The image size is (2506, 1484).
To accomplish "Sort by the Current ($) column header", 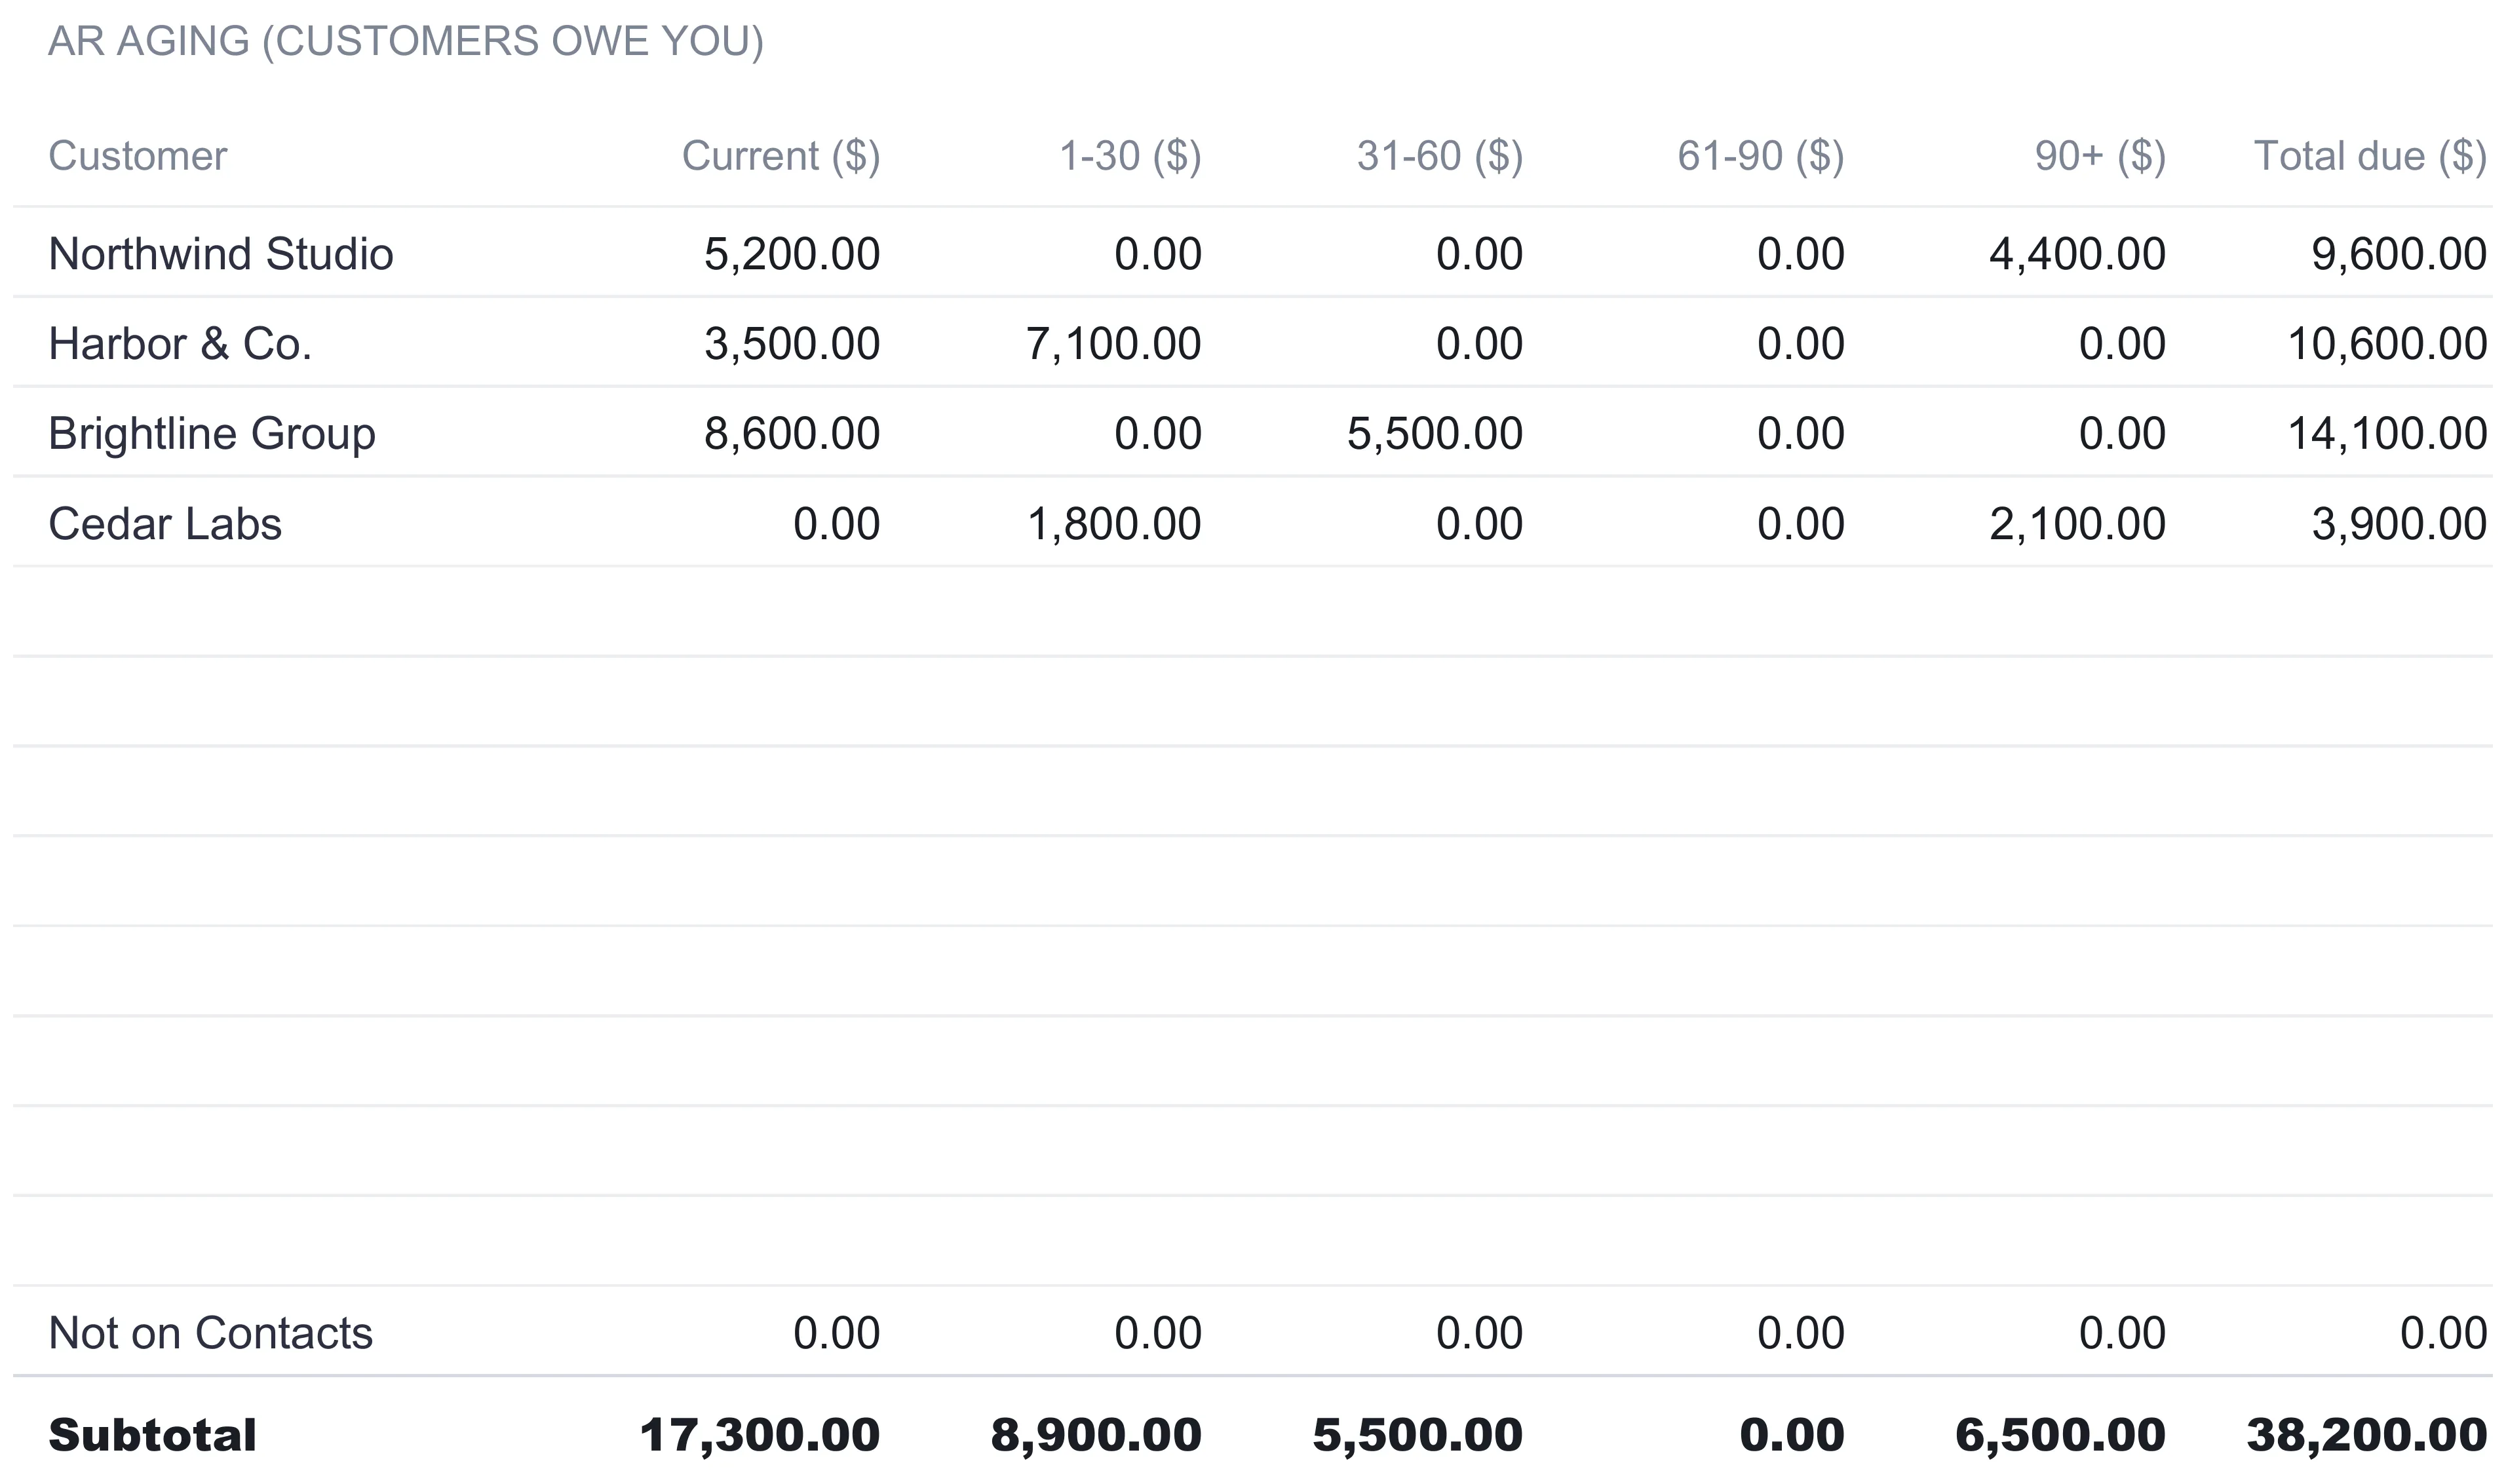I will (780, 156).
